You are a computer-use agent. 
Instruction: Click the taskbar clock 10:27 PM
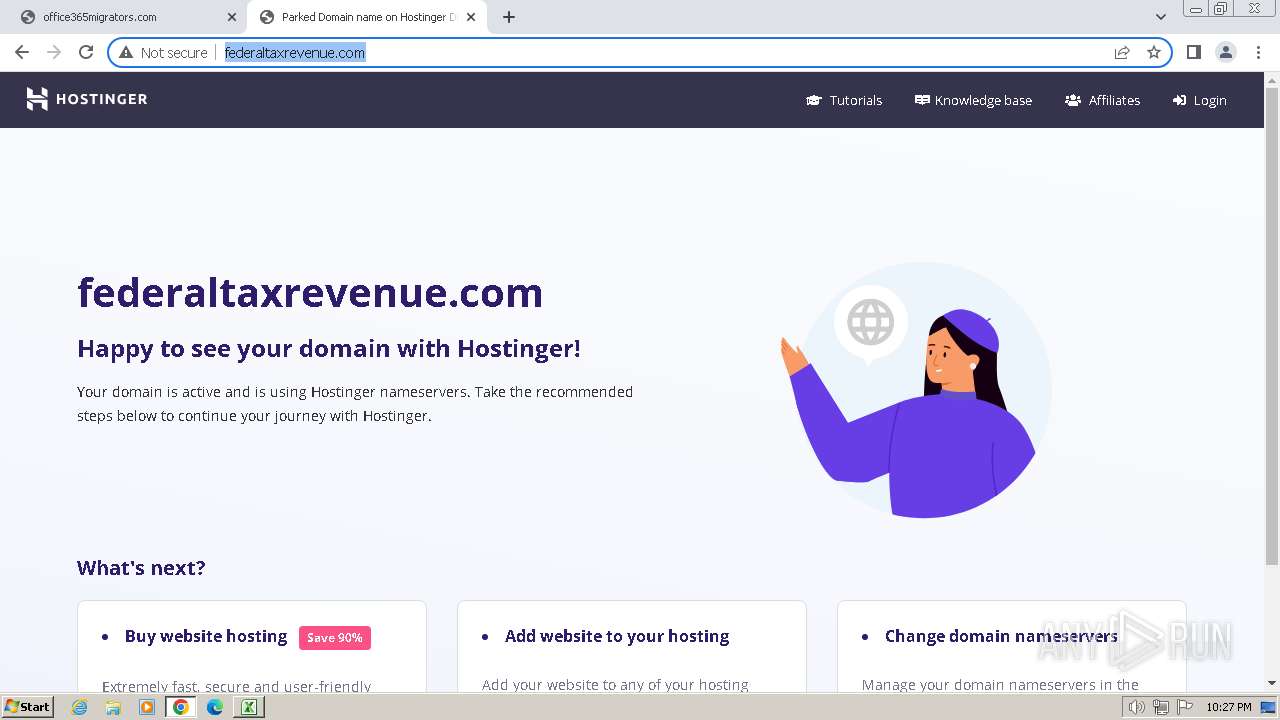click(1229, 707)
